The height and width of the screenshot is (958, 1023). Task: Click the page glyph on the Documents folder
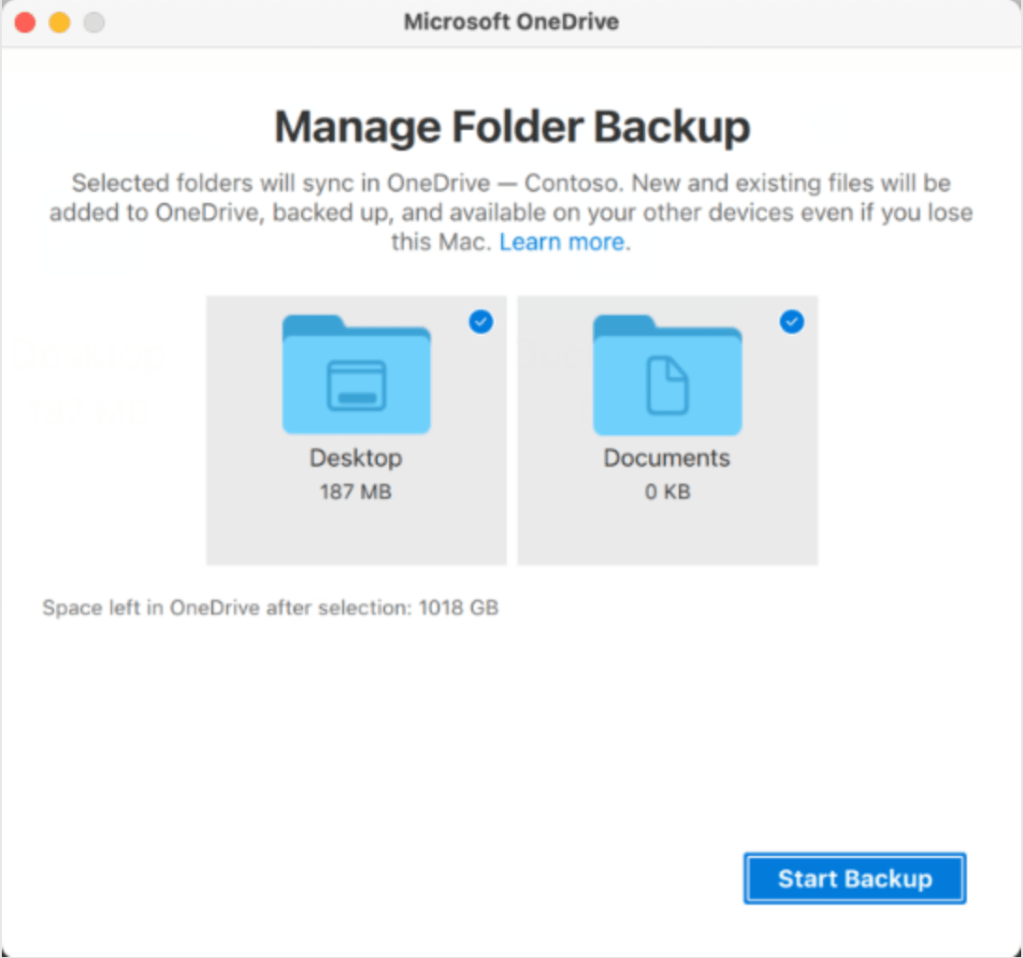(667, 386)
